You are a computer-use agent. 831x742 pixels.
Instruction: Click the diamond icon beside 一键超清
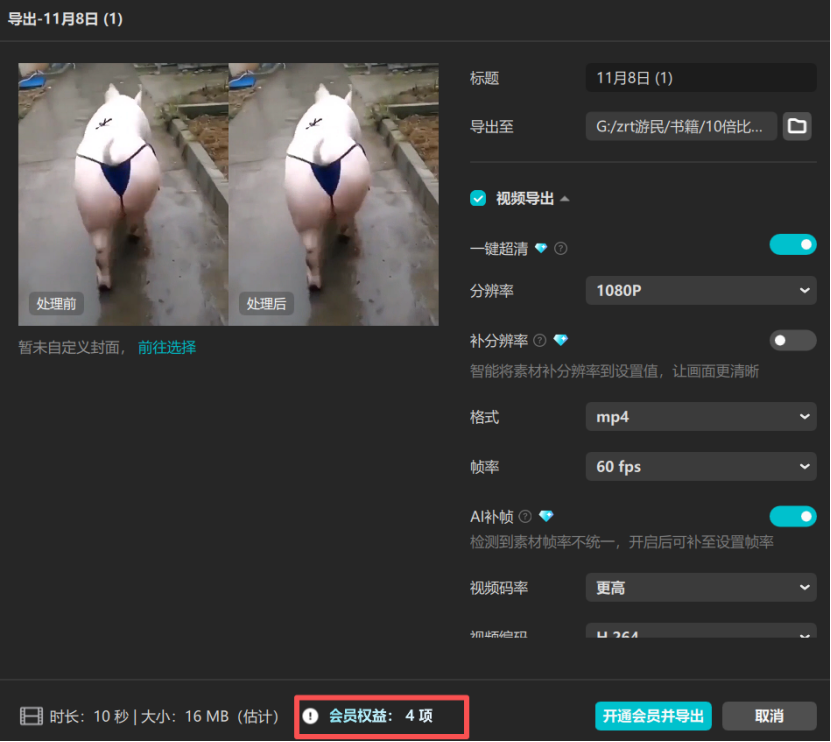[x=541, y=248]
